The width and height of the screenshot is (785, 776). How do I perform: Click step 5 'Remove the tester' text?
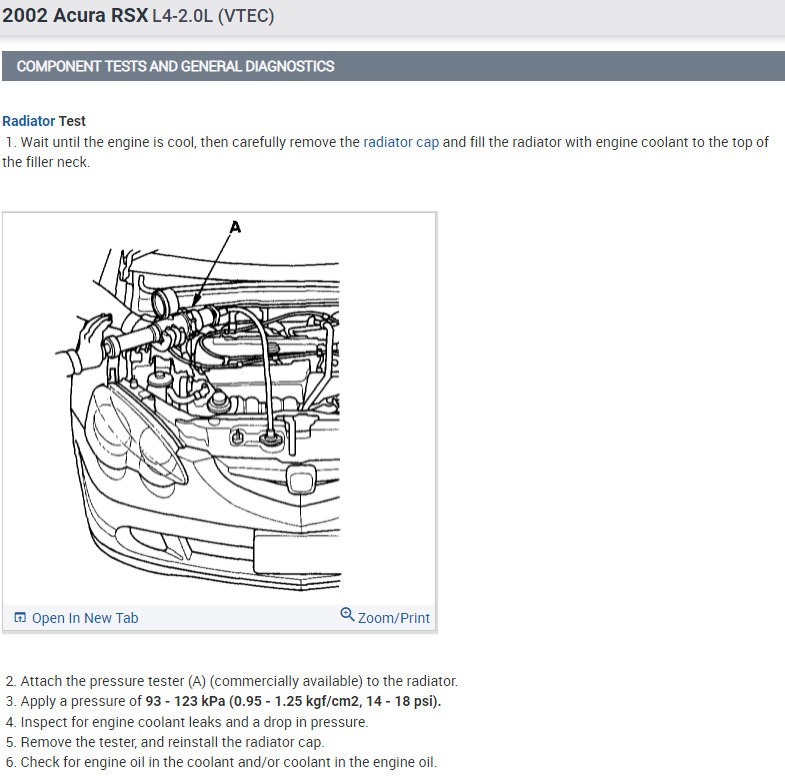tap(165, 742)
